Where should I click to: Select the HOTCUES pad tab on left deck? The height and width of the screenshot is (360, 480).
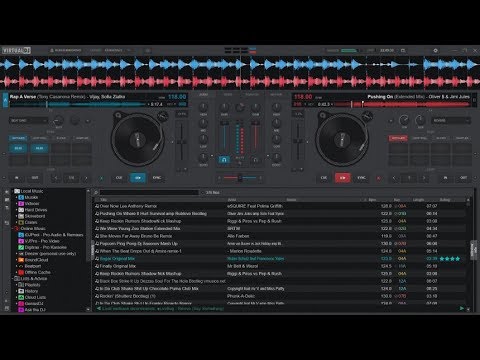(x=18, y=138)
